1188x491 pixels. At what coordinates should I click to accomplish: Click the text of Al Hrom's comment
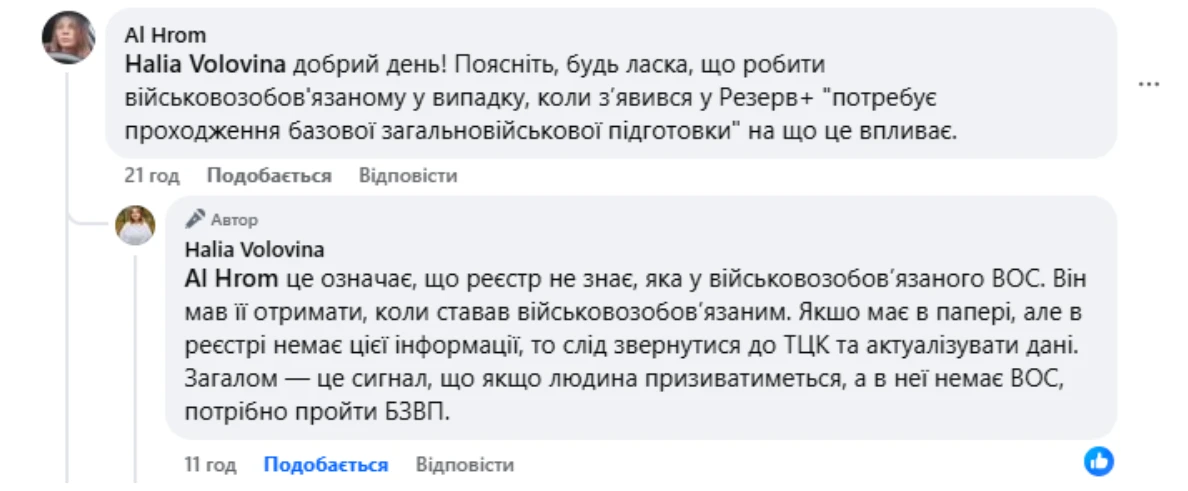pyautogui.click(x=540, y=98)
